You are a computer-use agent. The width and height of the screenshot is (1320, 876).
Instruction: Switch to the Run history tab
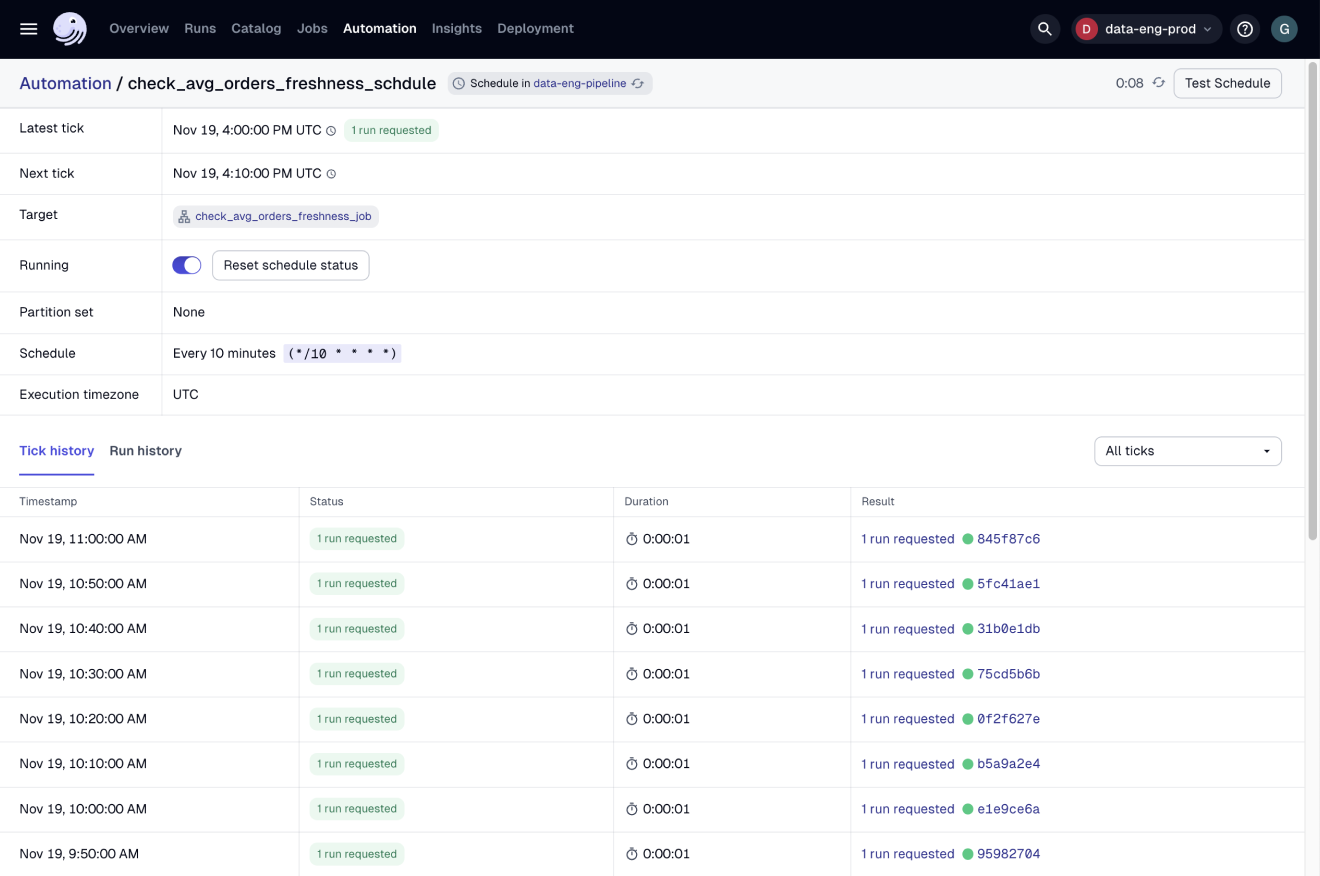click(145, 450)
